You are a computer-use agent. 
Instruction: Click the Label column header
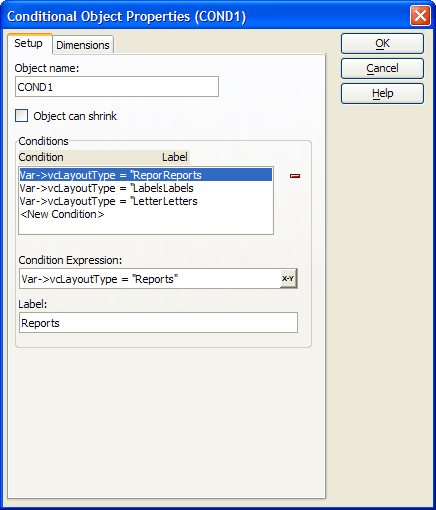click(175, 157)
